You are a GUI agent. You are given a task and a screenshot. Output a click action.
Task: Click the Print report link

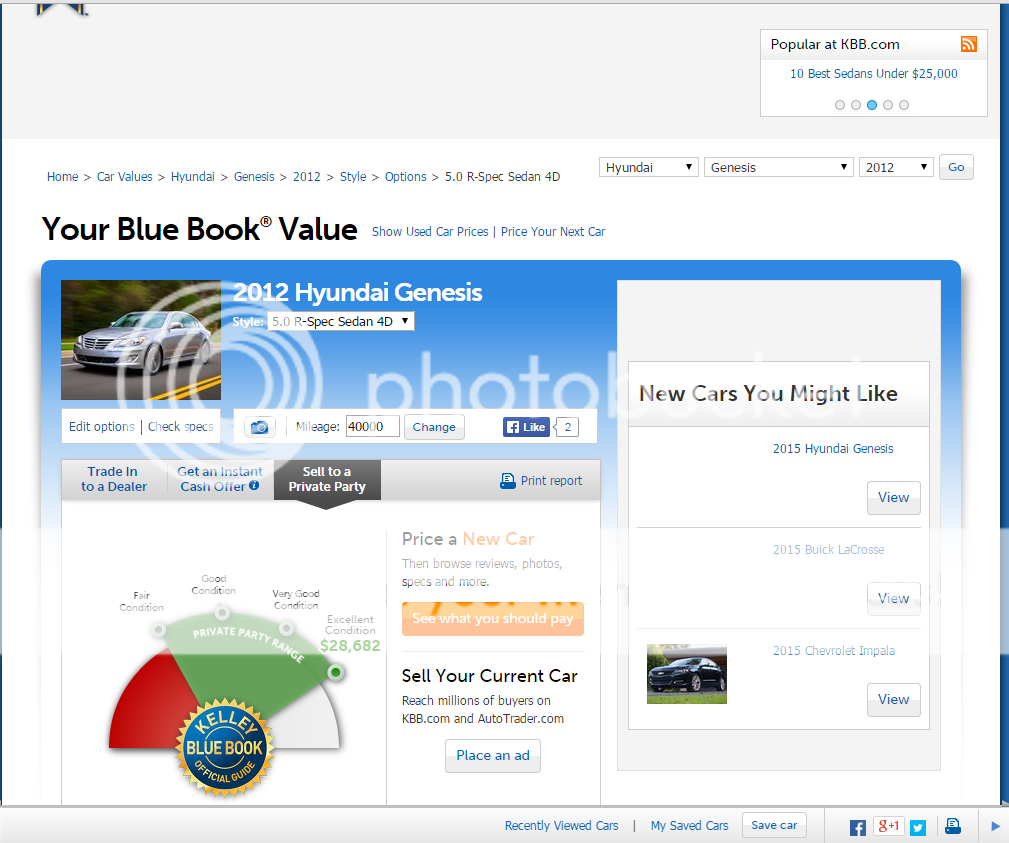tap(551, 481)
